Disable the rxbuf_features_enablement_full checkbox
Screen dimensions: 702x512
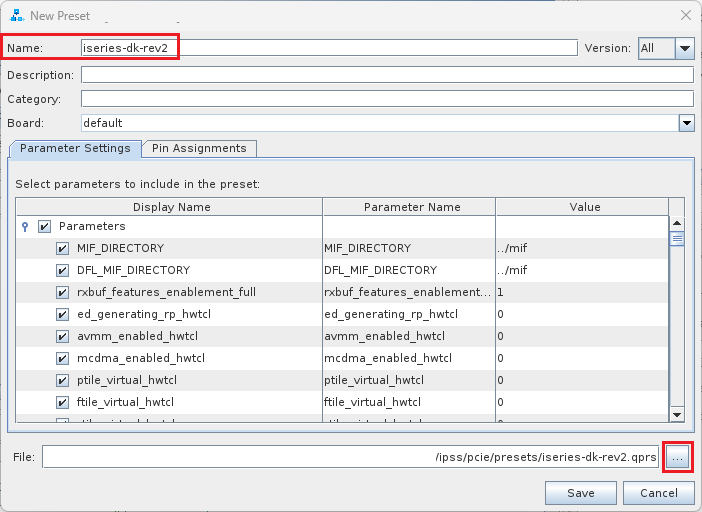[62, 292]
